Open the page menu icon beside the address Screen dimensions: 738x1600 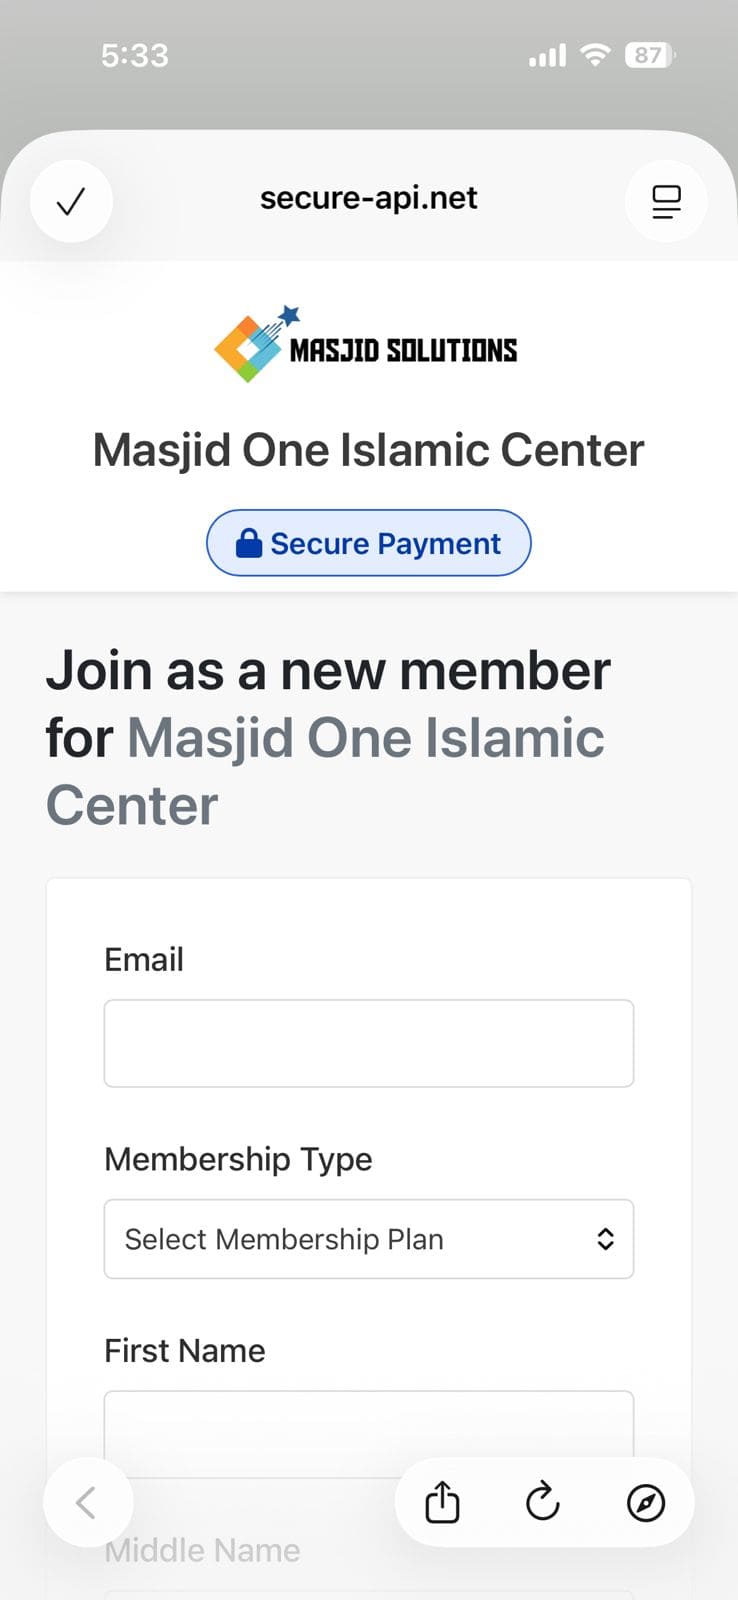click(666, 202)
